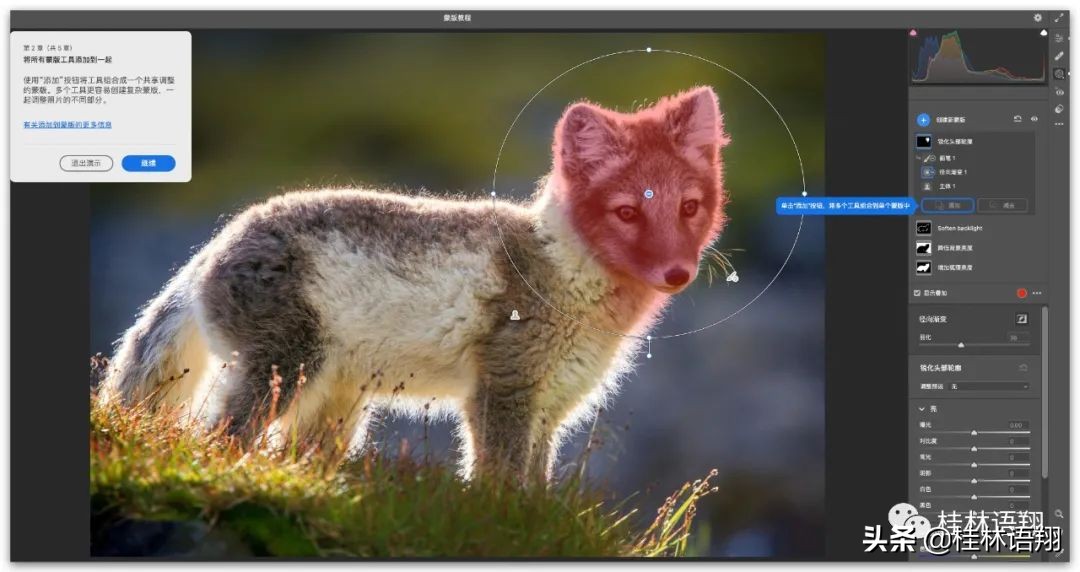Open overlay options three-dot menu
The height and width of the screenshot is (572, 1080).
pyautogui.click(x=1037, y=293)
